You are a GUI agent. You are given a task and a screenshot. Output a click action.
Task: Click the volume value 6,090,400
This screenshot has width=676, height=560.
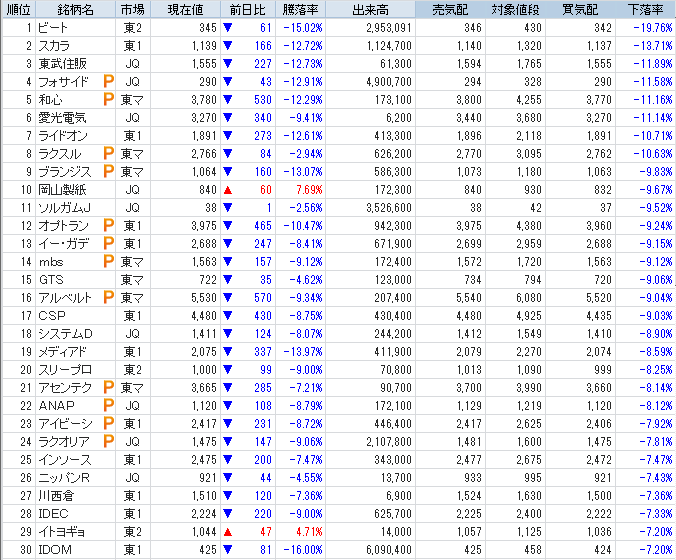click(x=389, y=550)
